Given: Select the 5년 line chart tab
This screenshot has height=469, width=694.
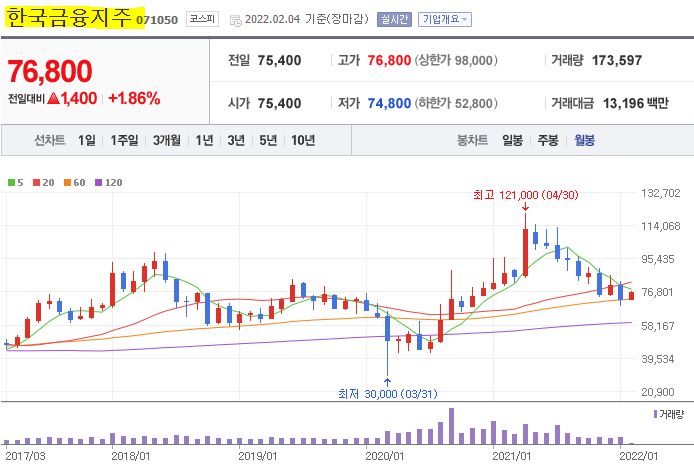Looking at the screenshot, I should coord(268,140).
